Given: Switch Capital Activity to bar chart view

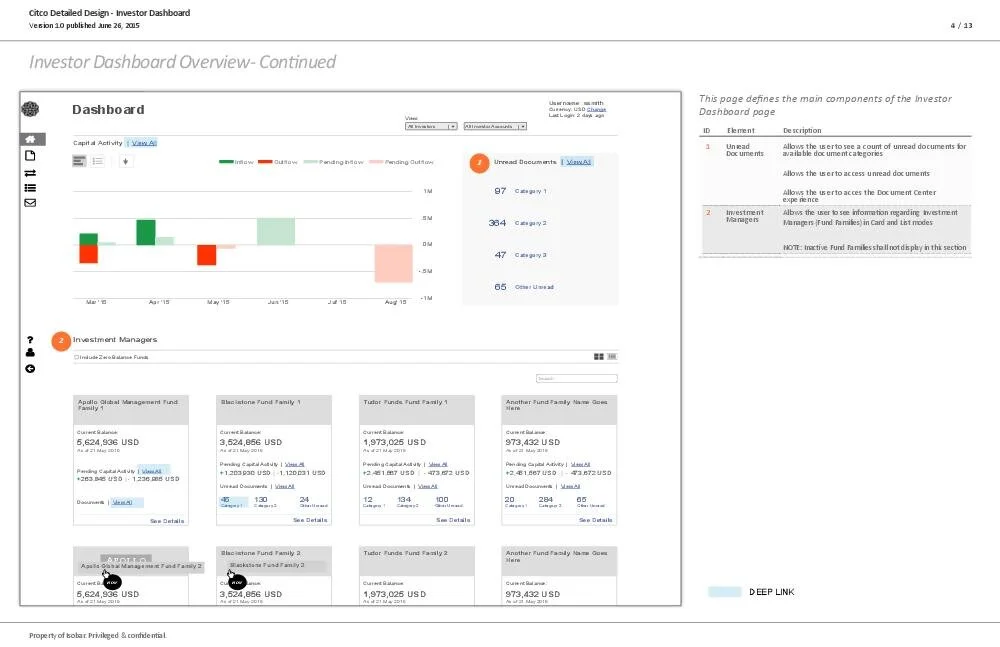Looking at the screenshot, I should [79, 161].
